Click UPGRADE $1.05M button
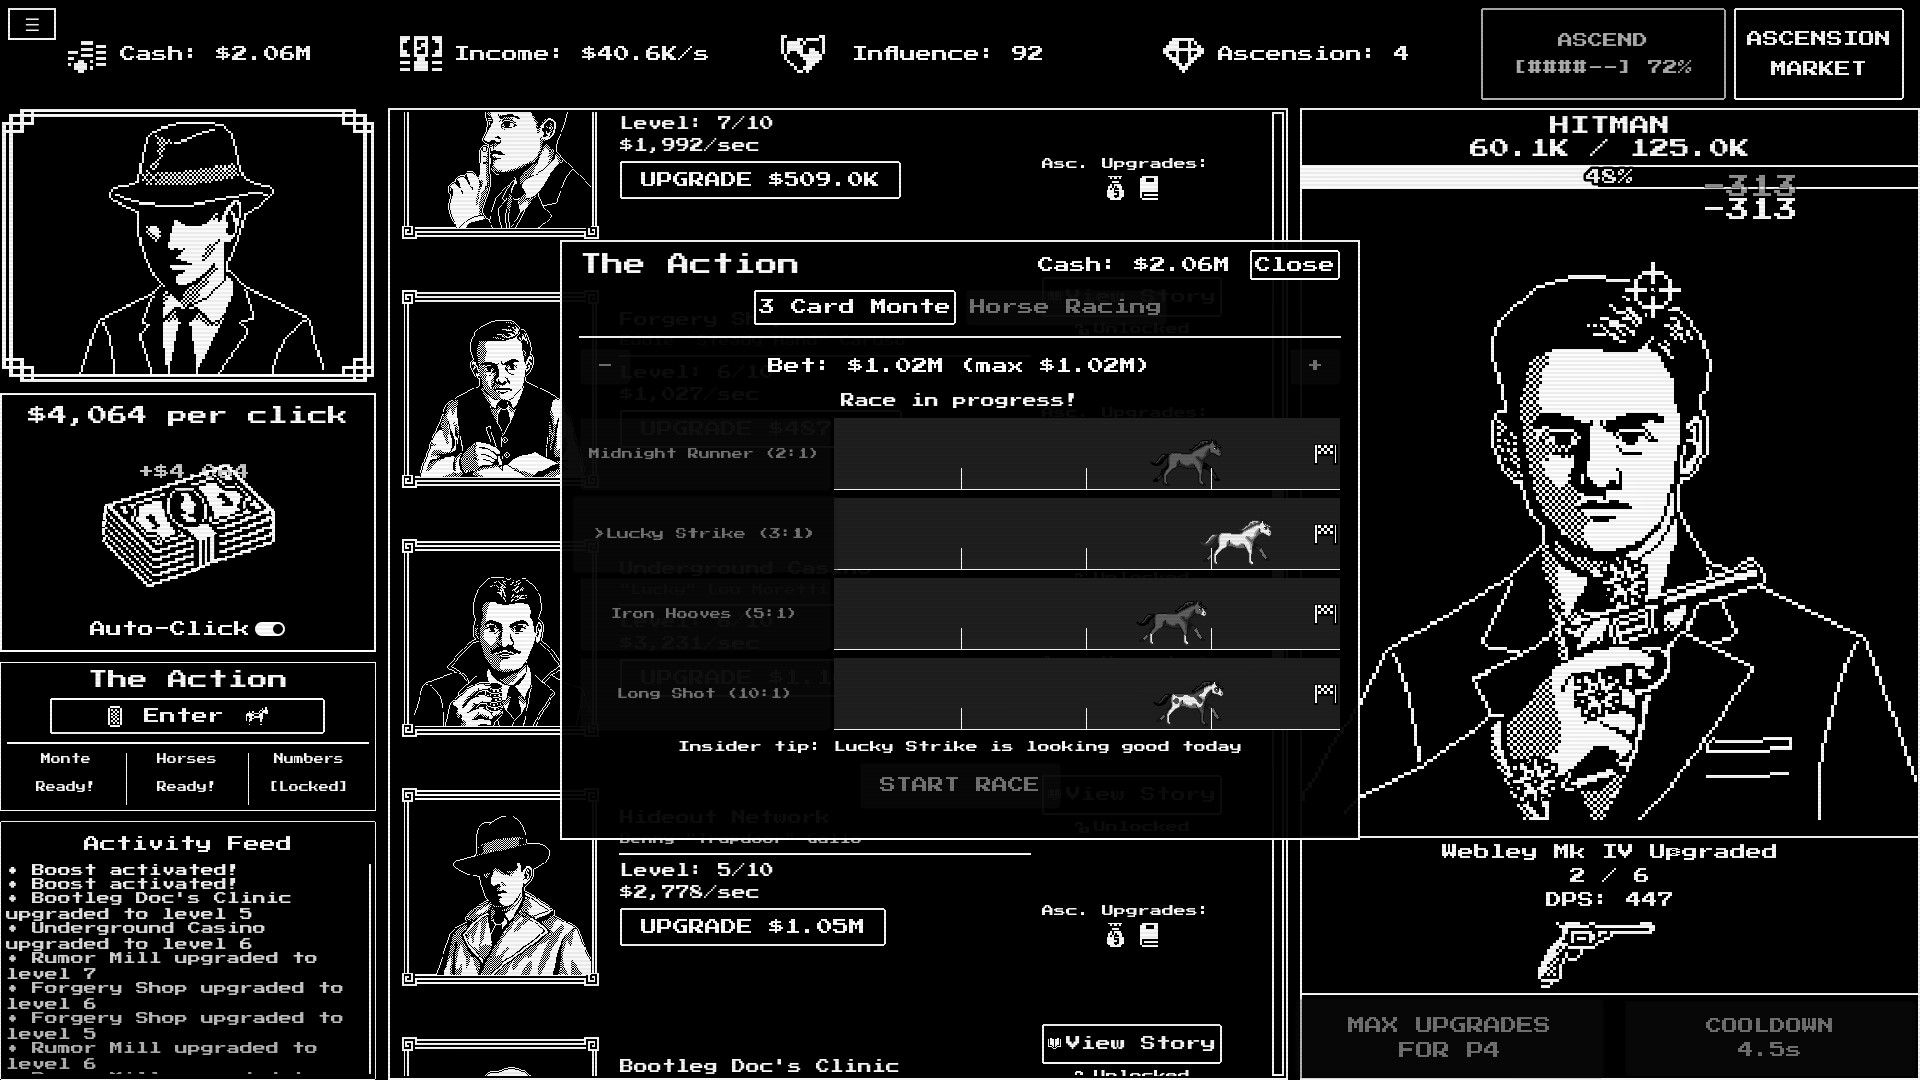 pos(752,927)
